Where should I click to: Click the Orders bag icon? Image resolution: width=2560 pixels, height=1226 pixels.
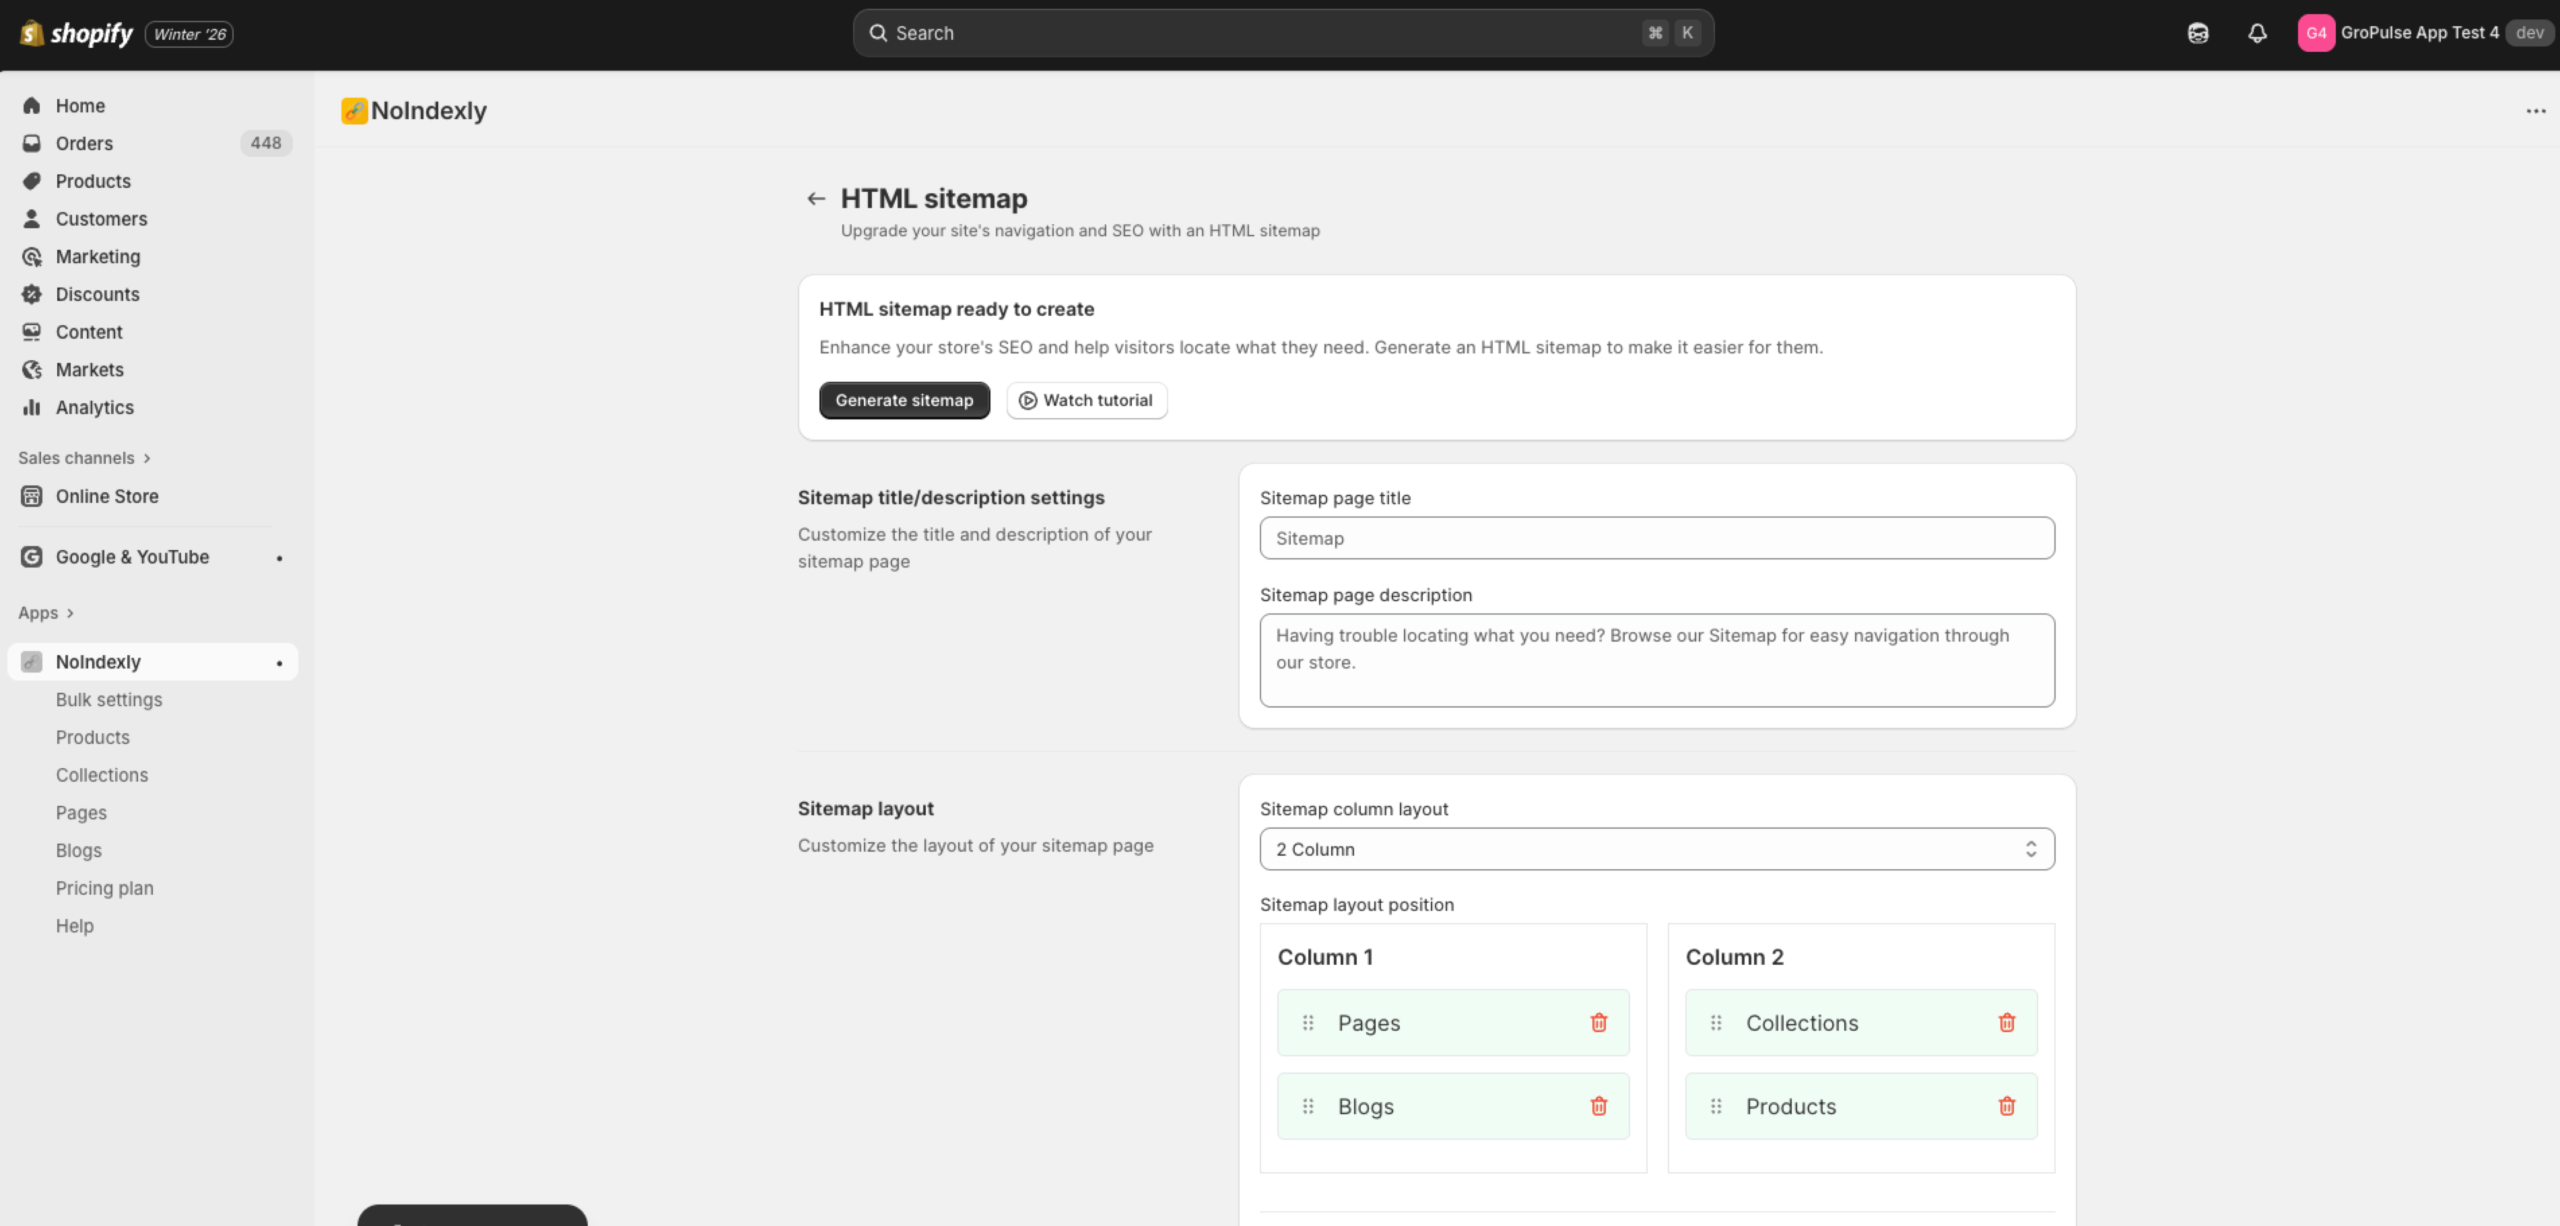coord(31,143)
